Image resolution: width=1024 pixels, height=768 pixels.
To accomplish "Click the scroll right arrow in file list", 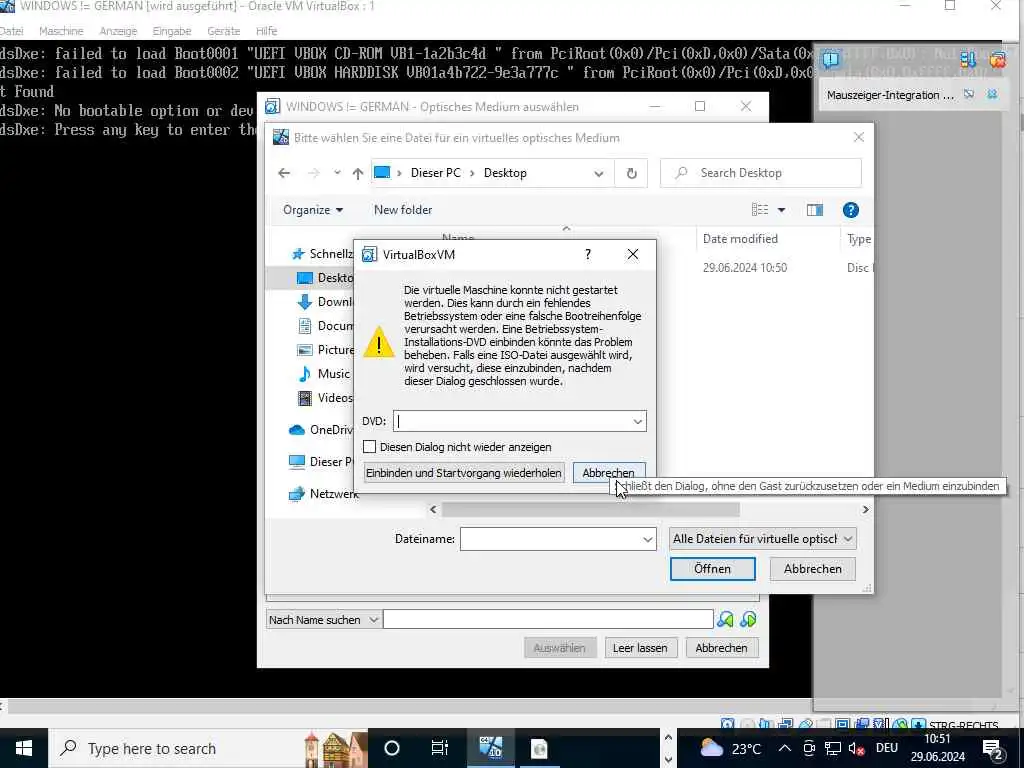I will [865, 509].
